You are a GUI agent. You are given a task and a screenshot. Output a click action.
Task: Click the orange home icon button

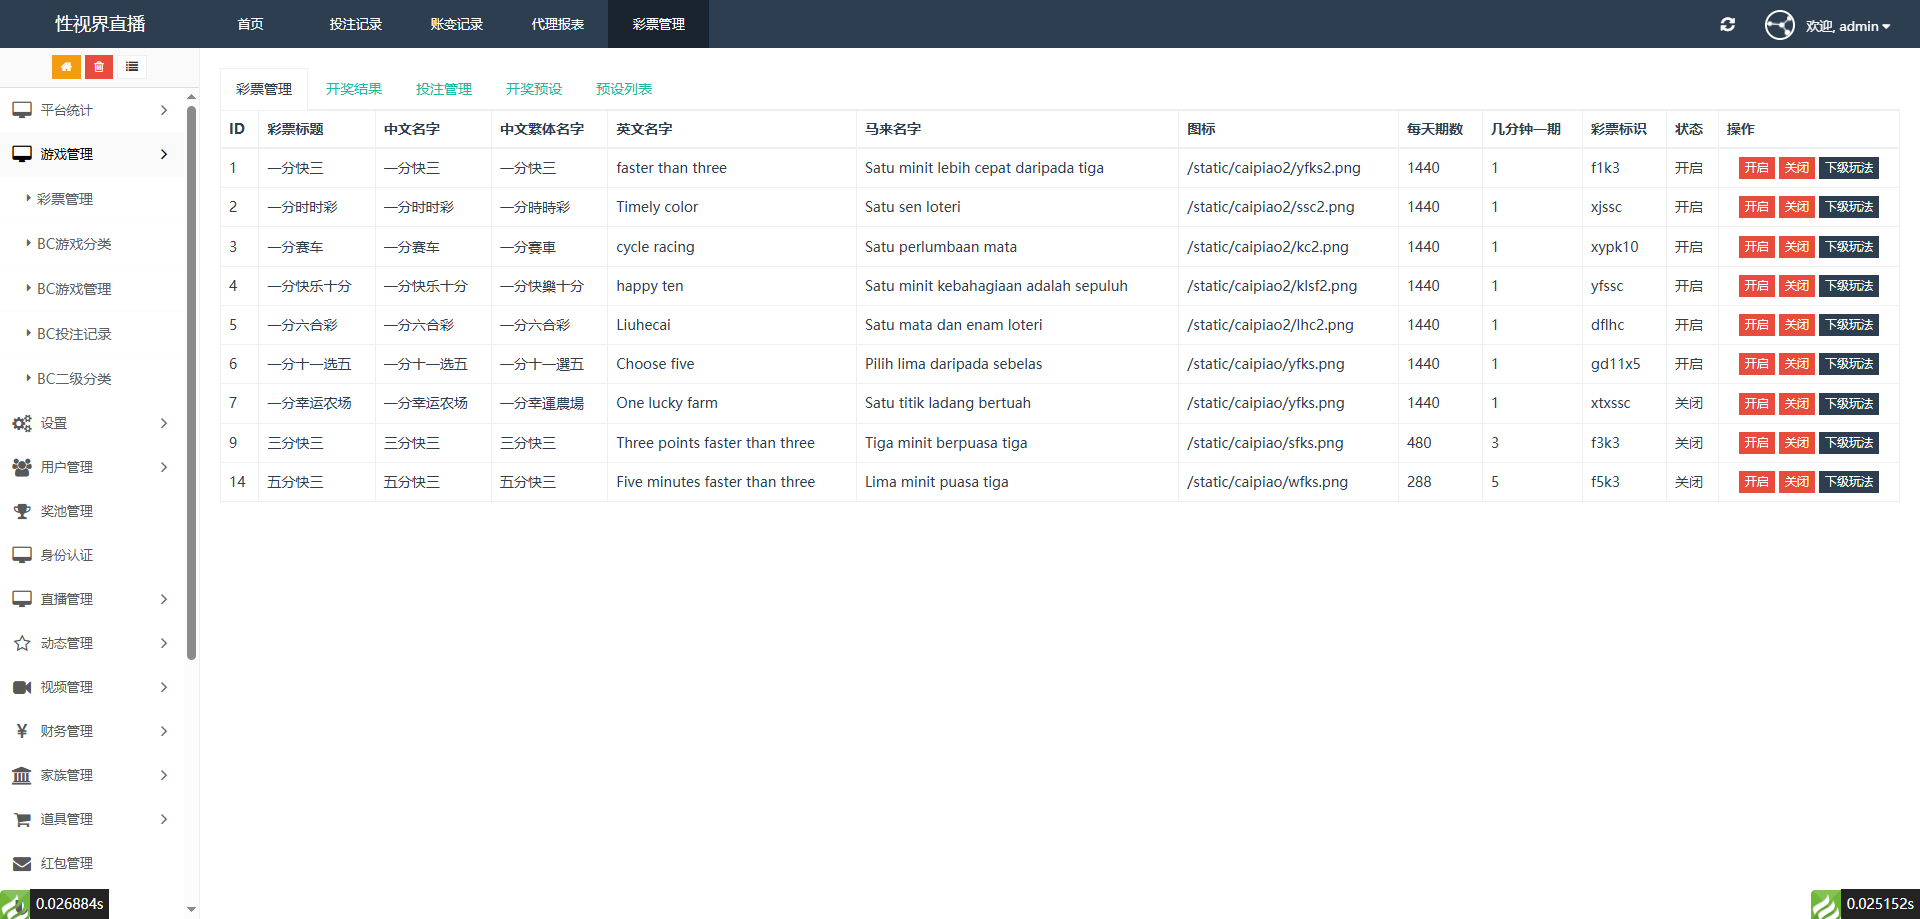[66, 67]
